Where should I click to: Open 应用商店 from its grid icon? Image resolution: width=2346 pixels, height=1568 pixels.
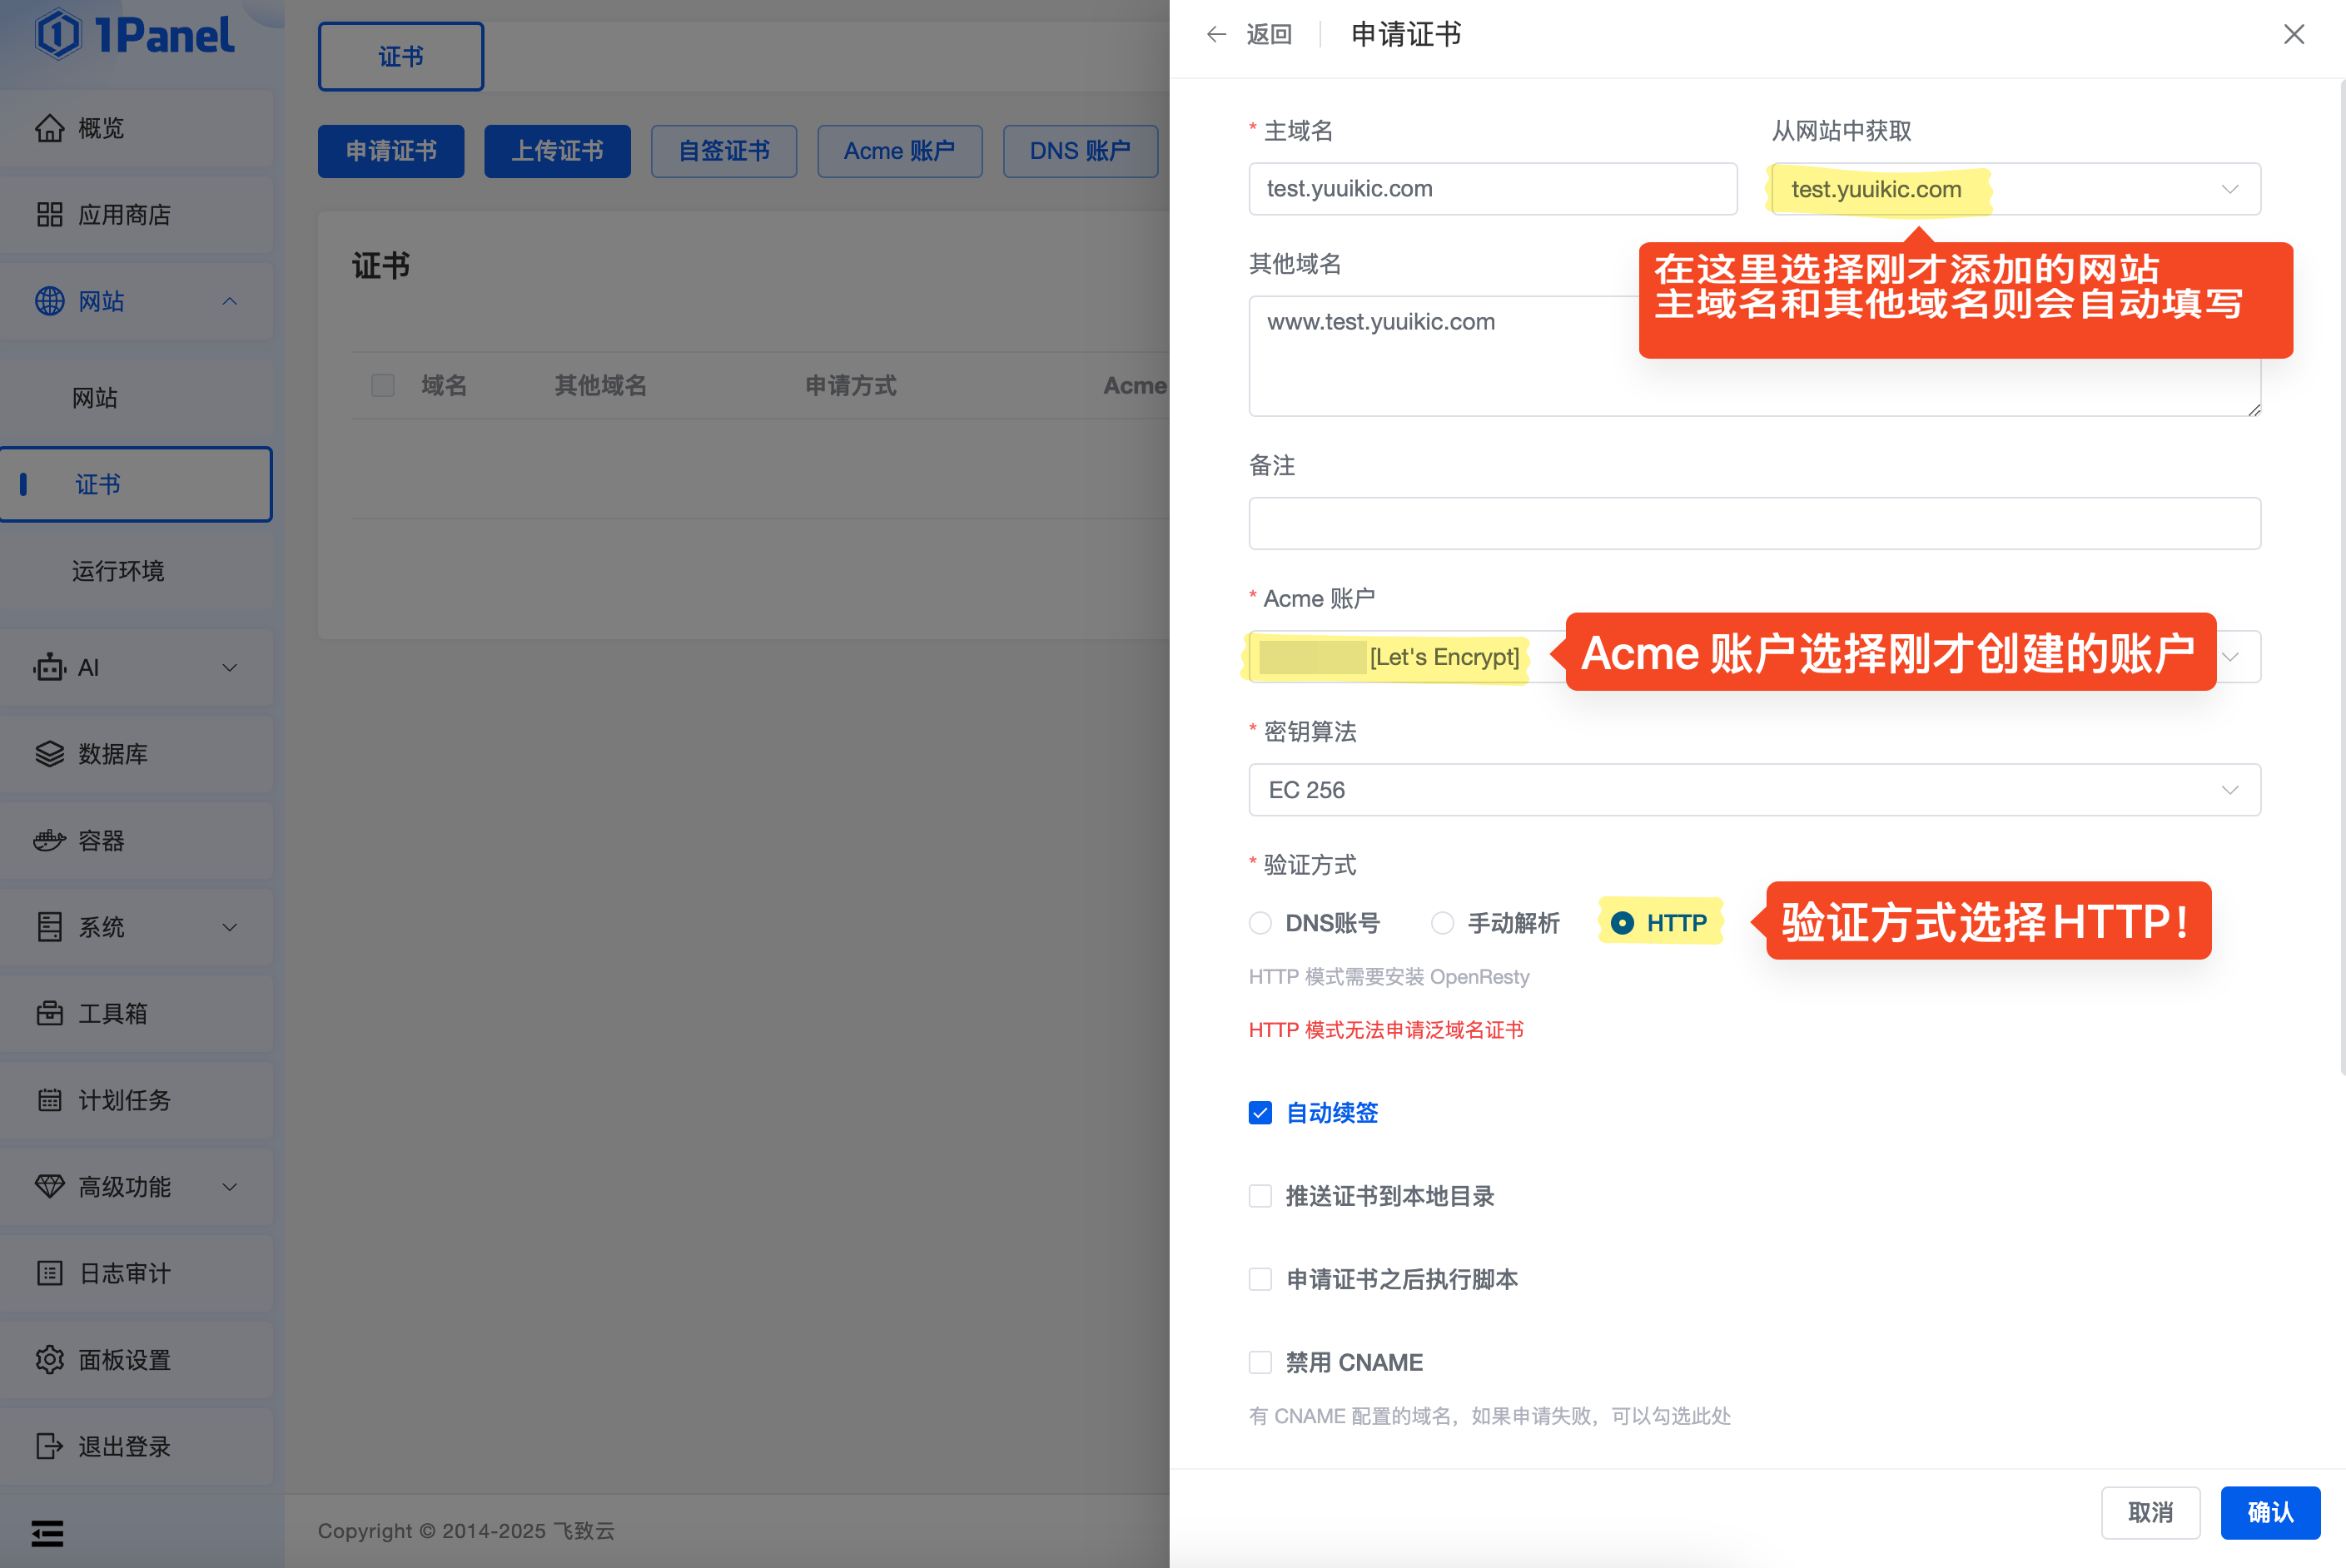pyautogui.click(x=49, y=215)
